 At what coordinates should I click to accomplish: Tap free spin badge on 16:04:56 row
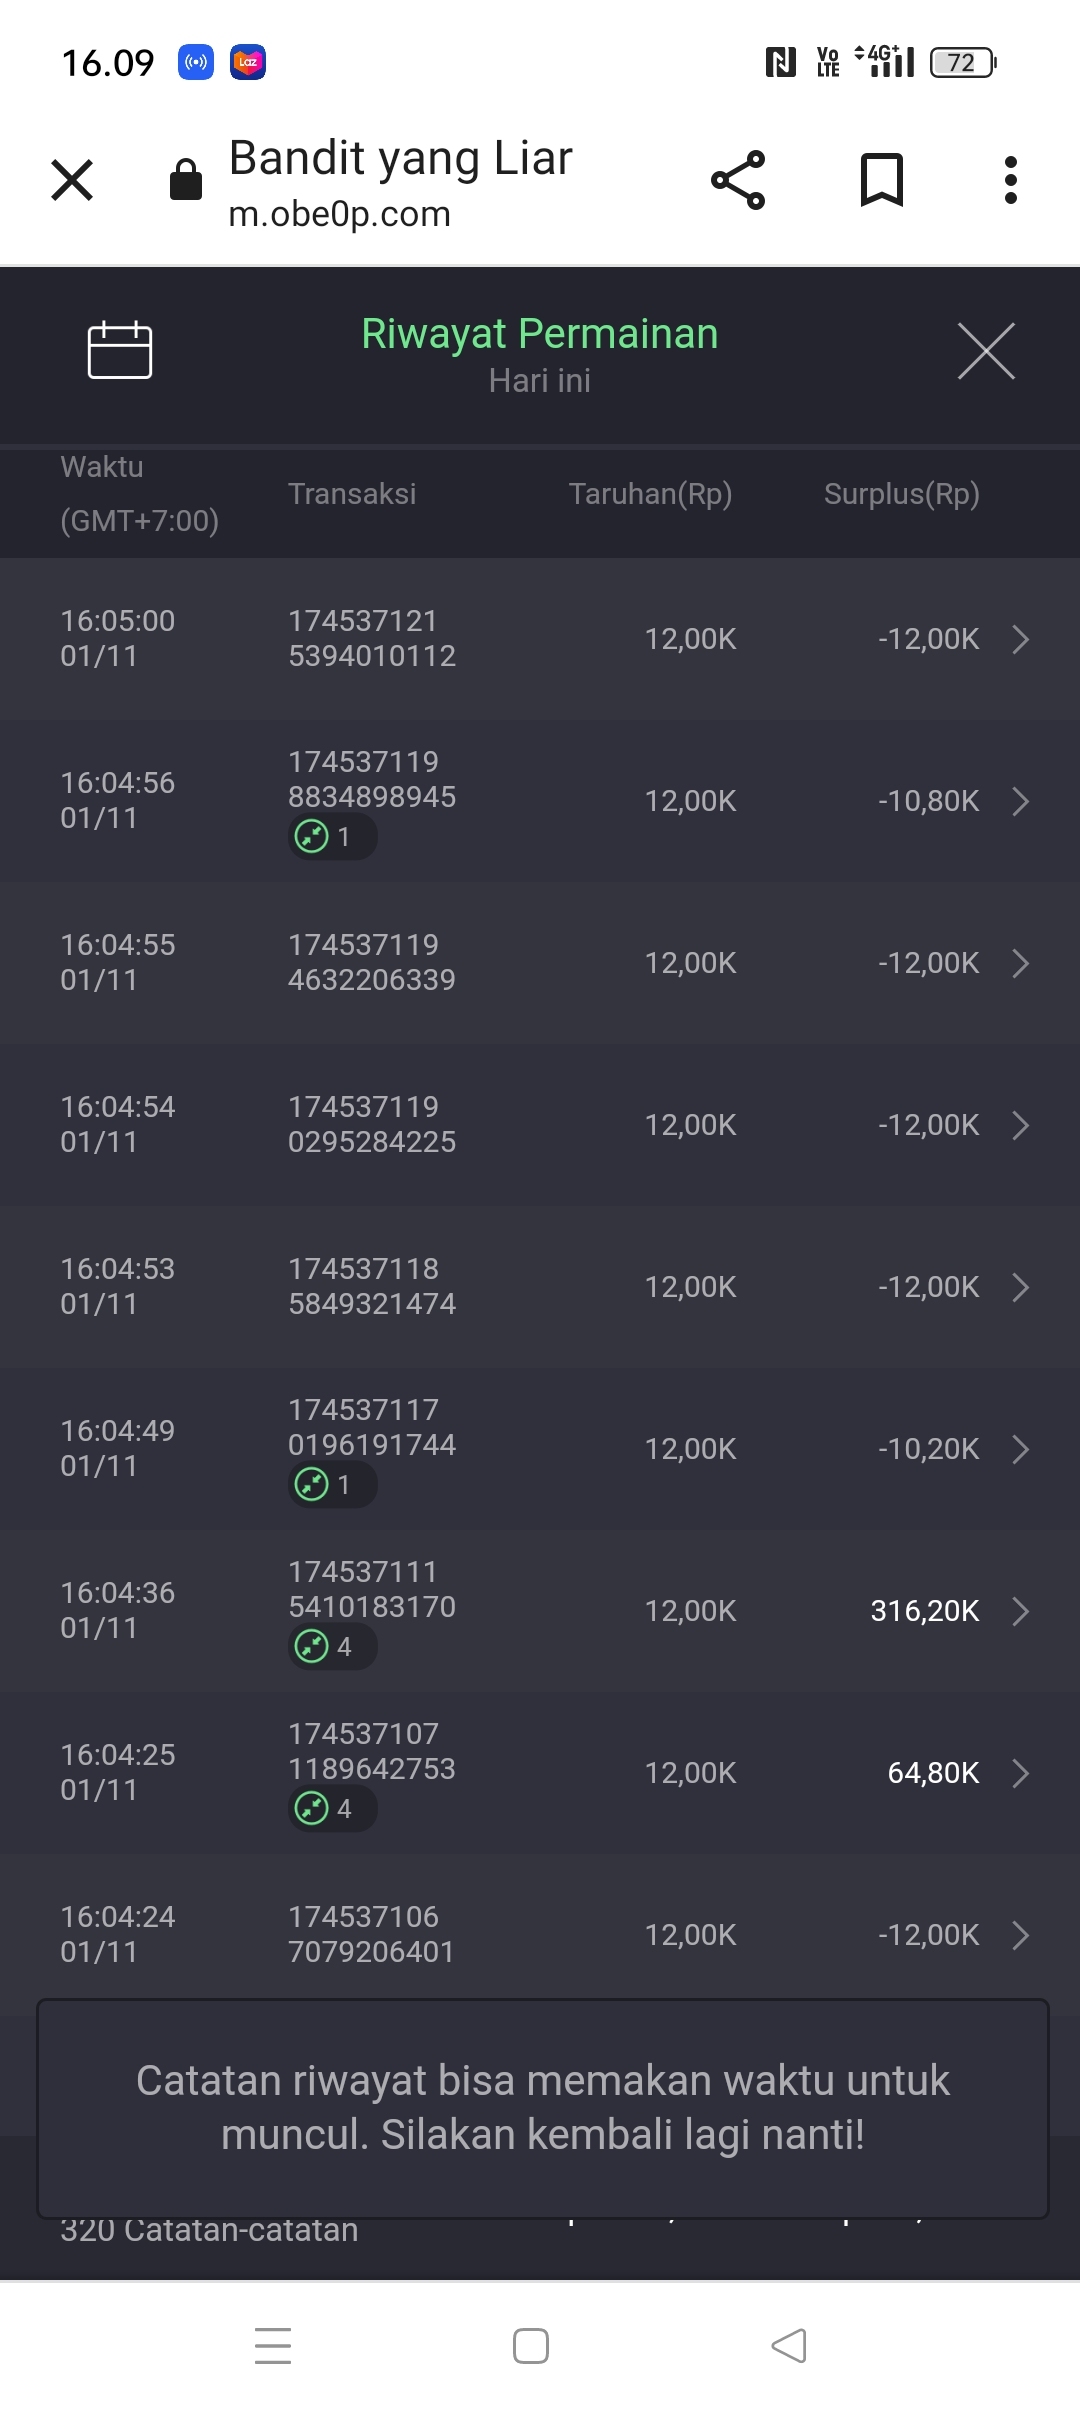pos(331,836)
